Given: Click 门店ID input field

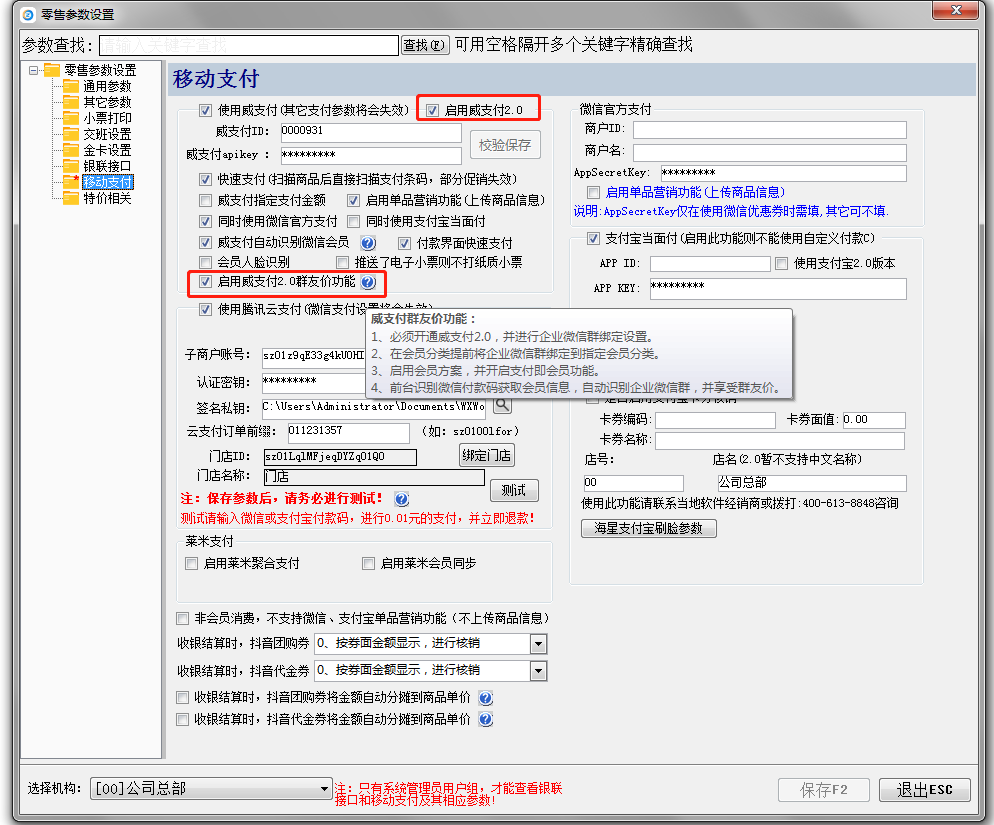Looking at the screenshot, I should tap(340, 457).
